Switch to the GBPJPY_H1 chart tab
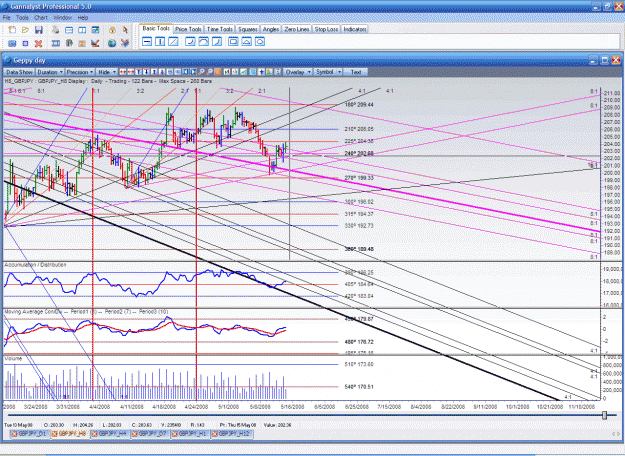The height and width of the screenshot is (456, 625). point(190,434)
